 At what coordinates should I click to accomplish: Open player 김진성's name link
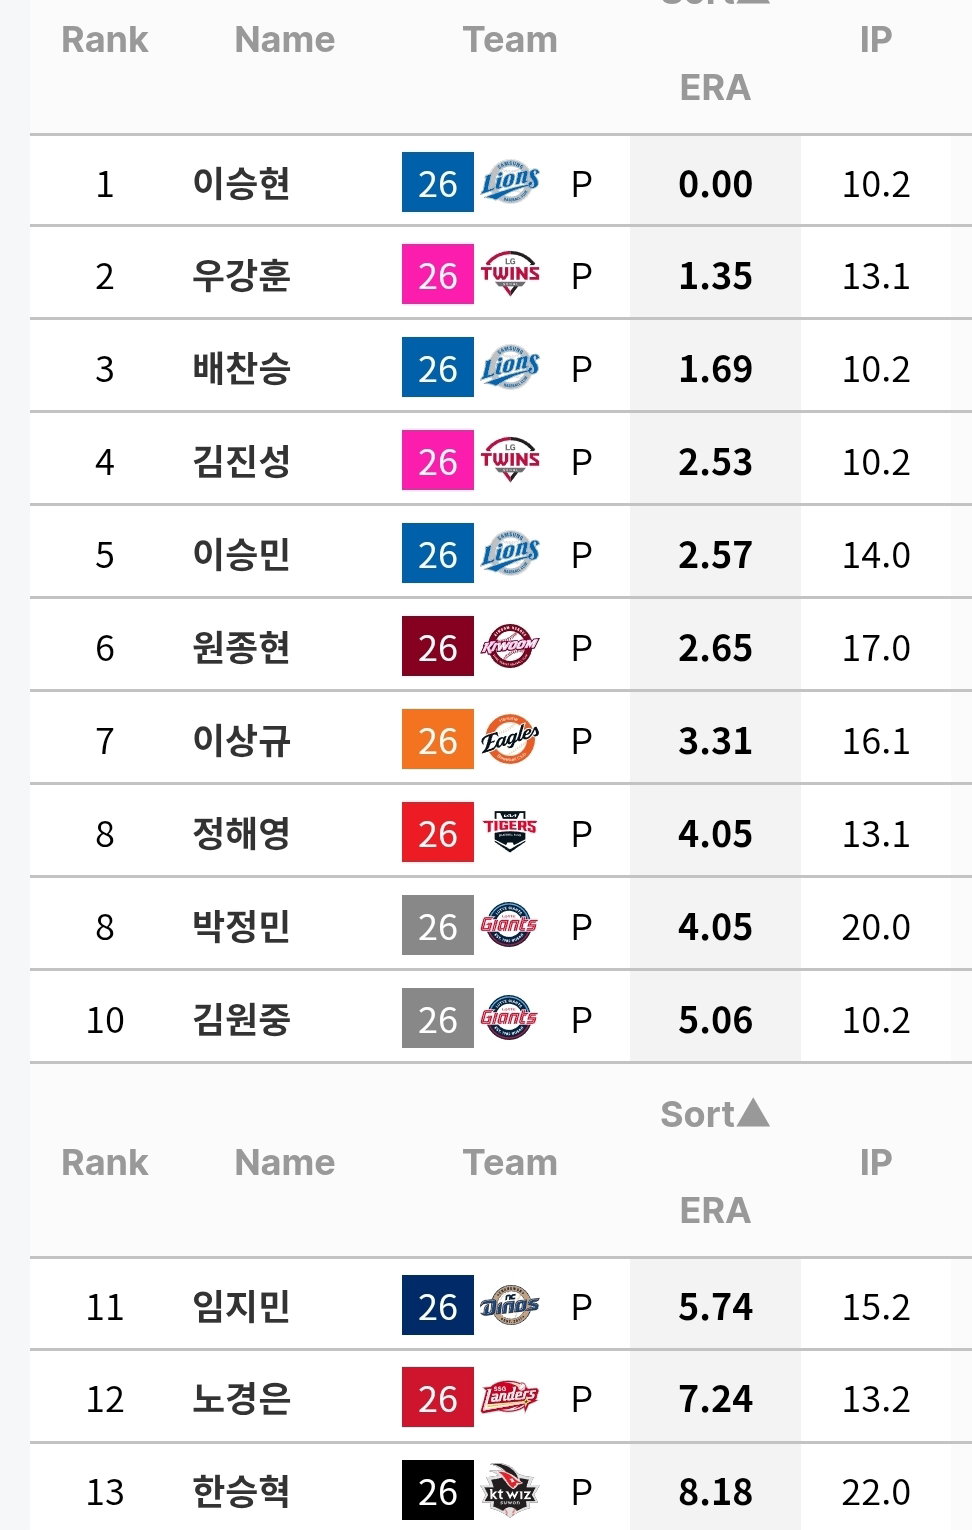click(241, 461)
